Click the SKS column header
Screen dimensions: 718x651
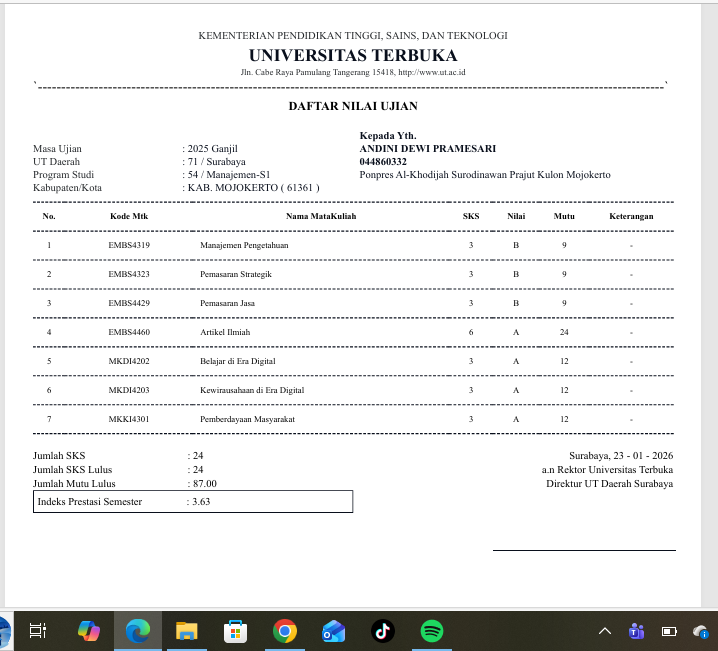pos(471,216)
